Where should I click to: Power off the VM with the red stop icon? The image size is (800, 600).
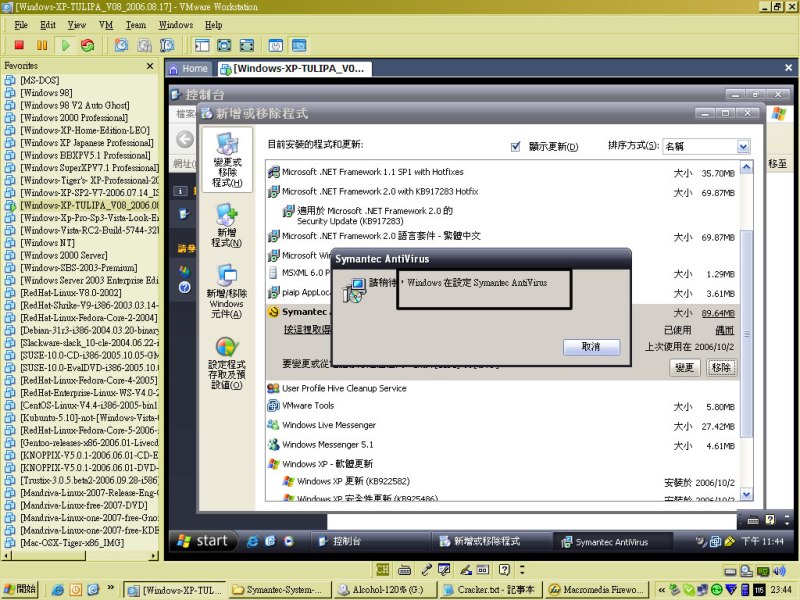click(x=19, y=45)
